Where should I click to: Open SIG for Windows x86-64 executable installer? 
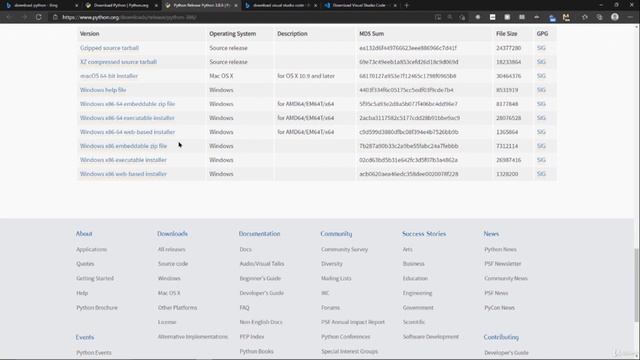(541, 118)
